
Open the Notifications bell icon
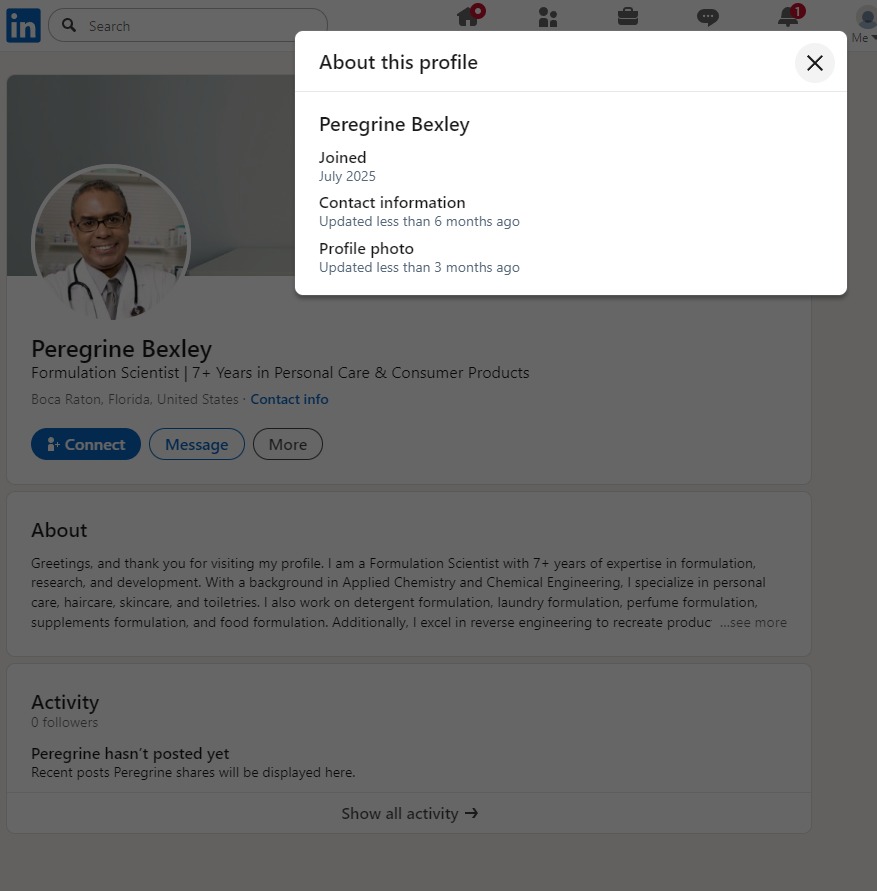click(x=788, y=17)
